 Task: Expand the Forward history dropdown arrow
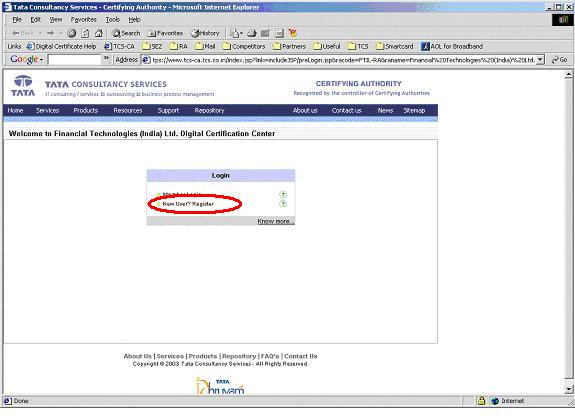61,33
